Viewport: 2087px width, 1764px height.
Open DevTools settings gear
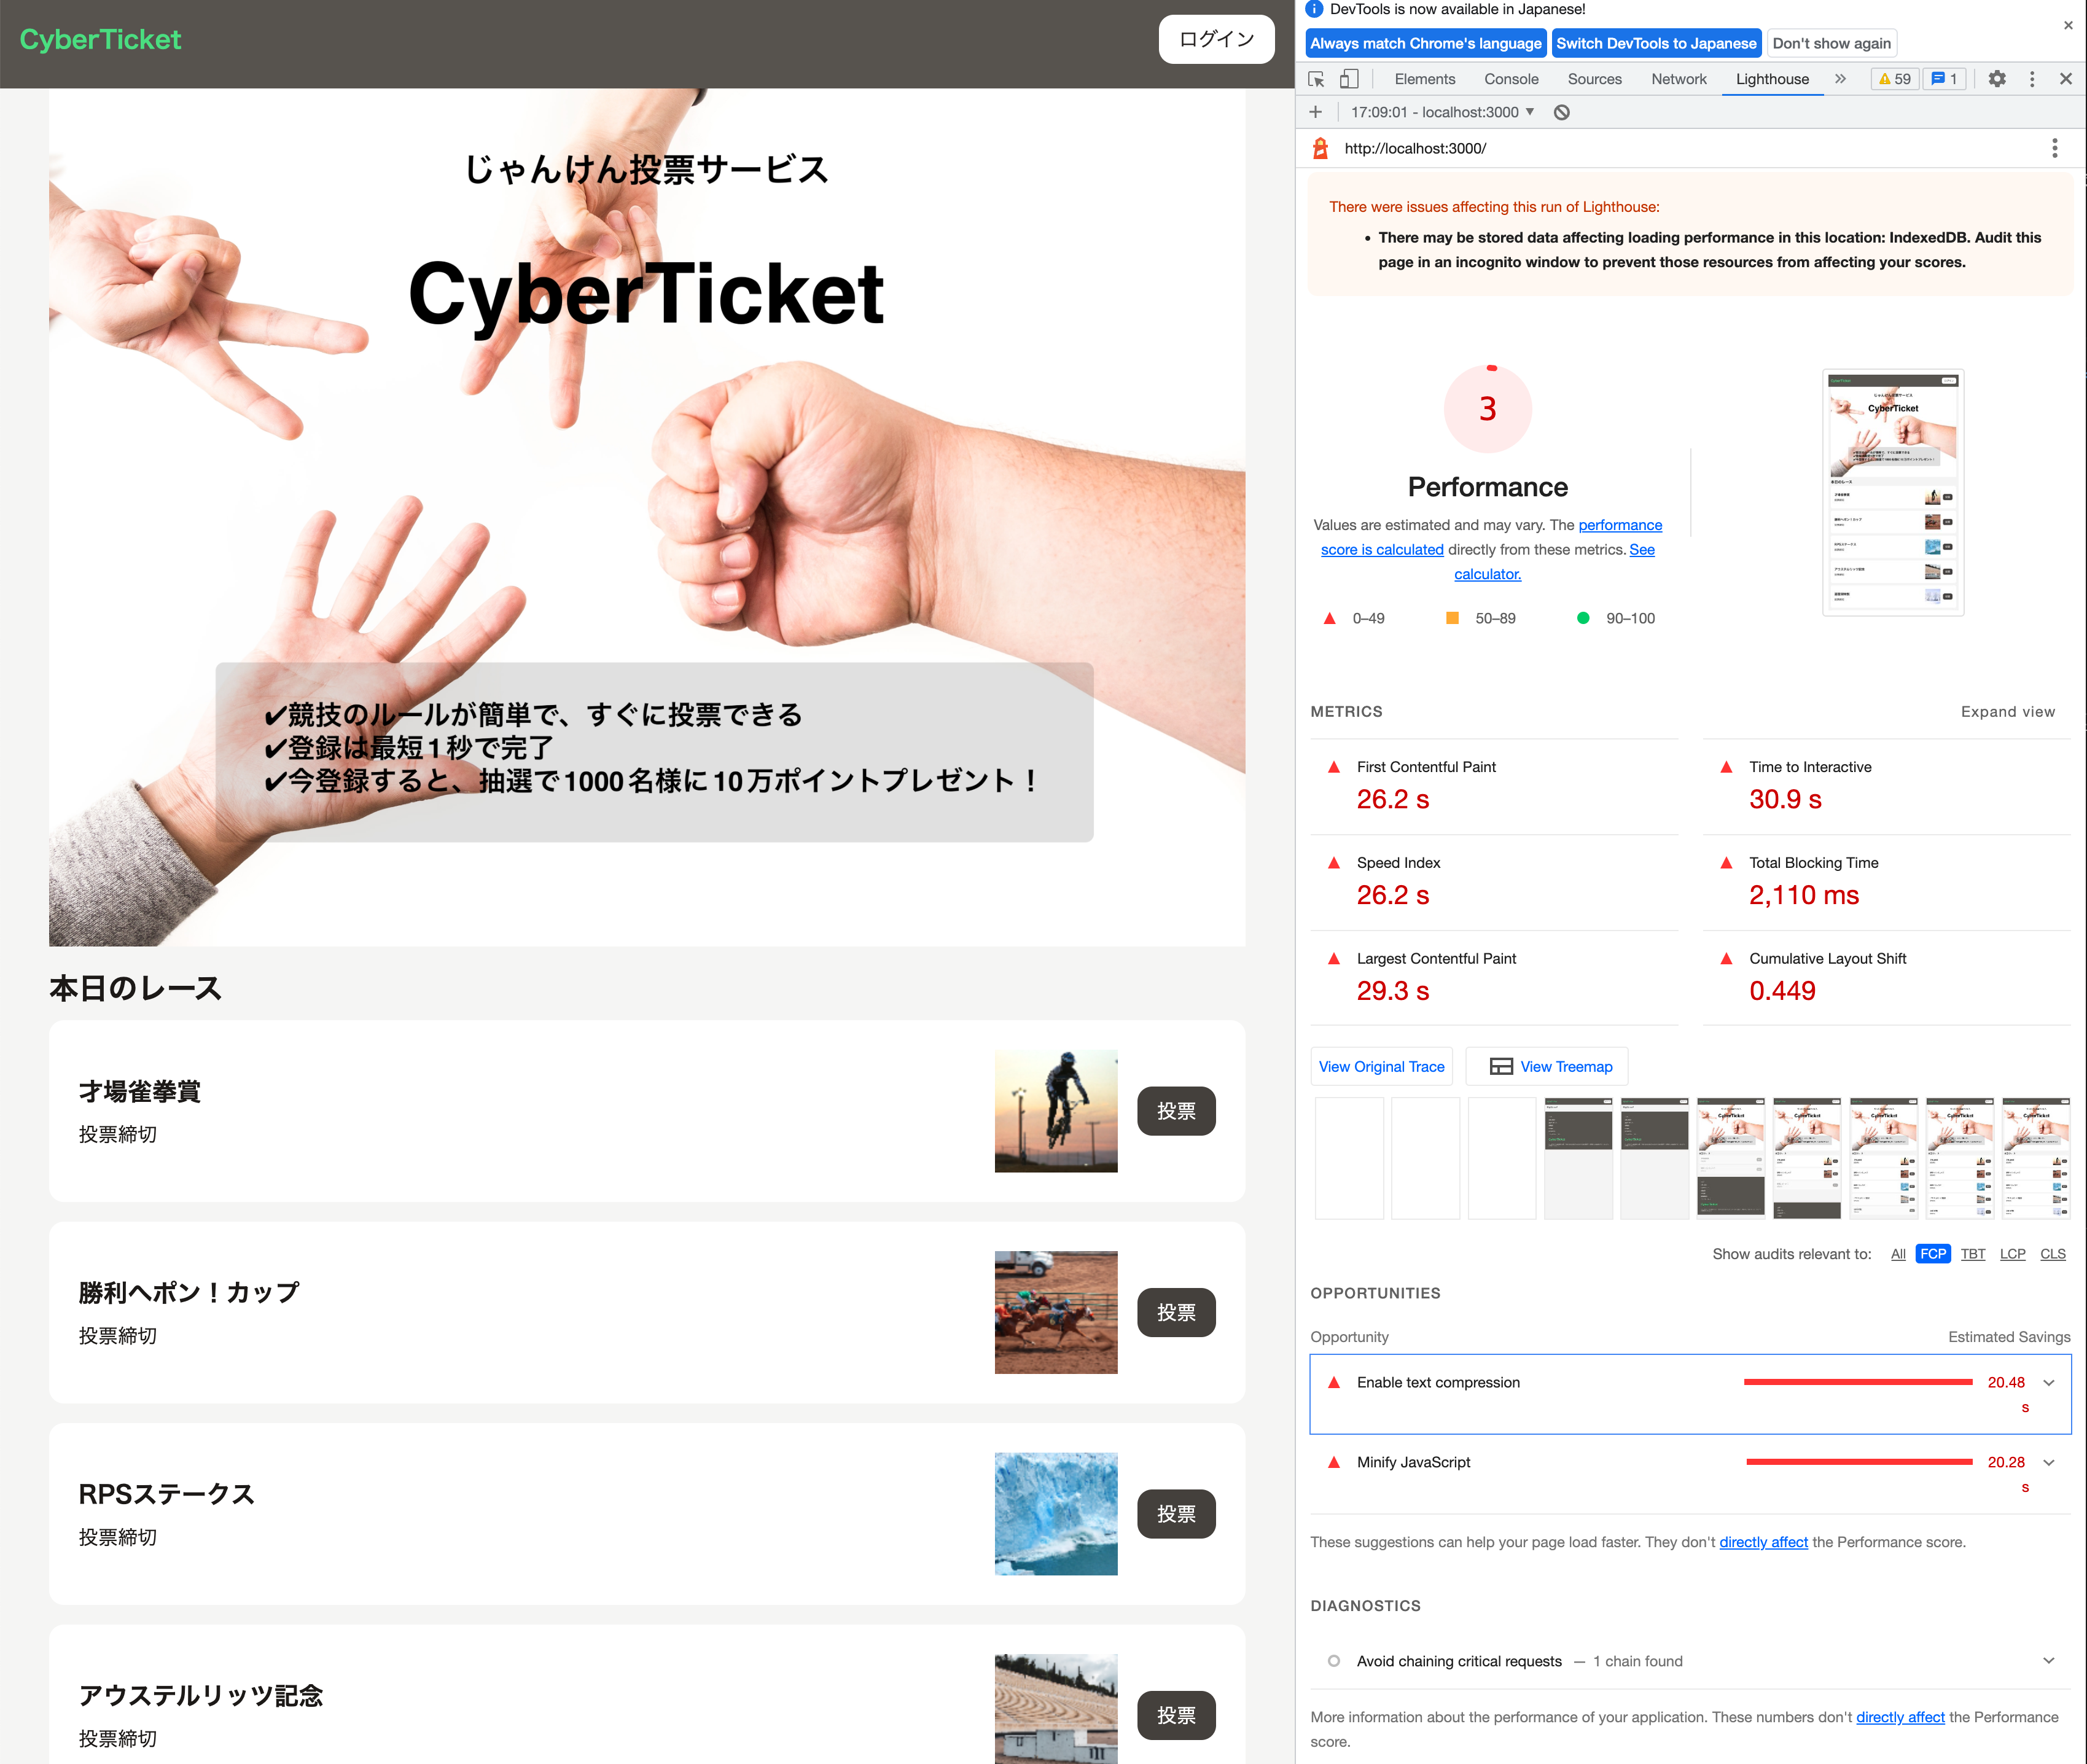pos(1996,79)
